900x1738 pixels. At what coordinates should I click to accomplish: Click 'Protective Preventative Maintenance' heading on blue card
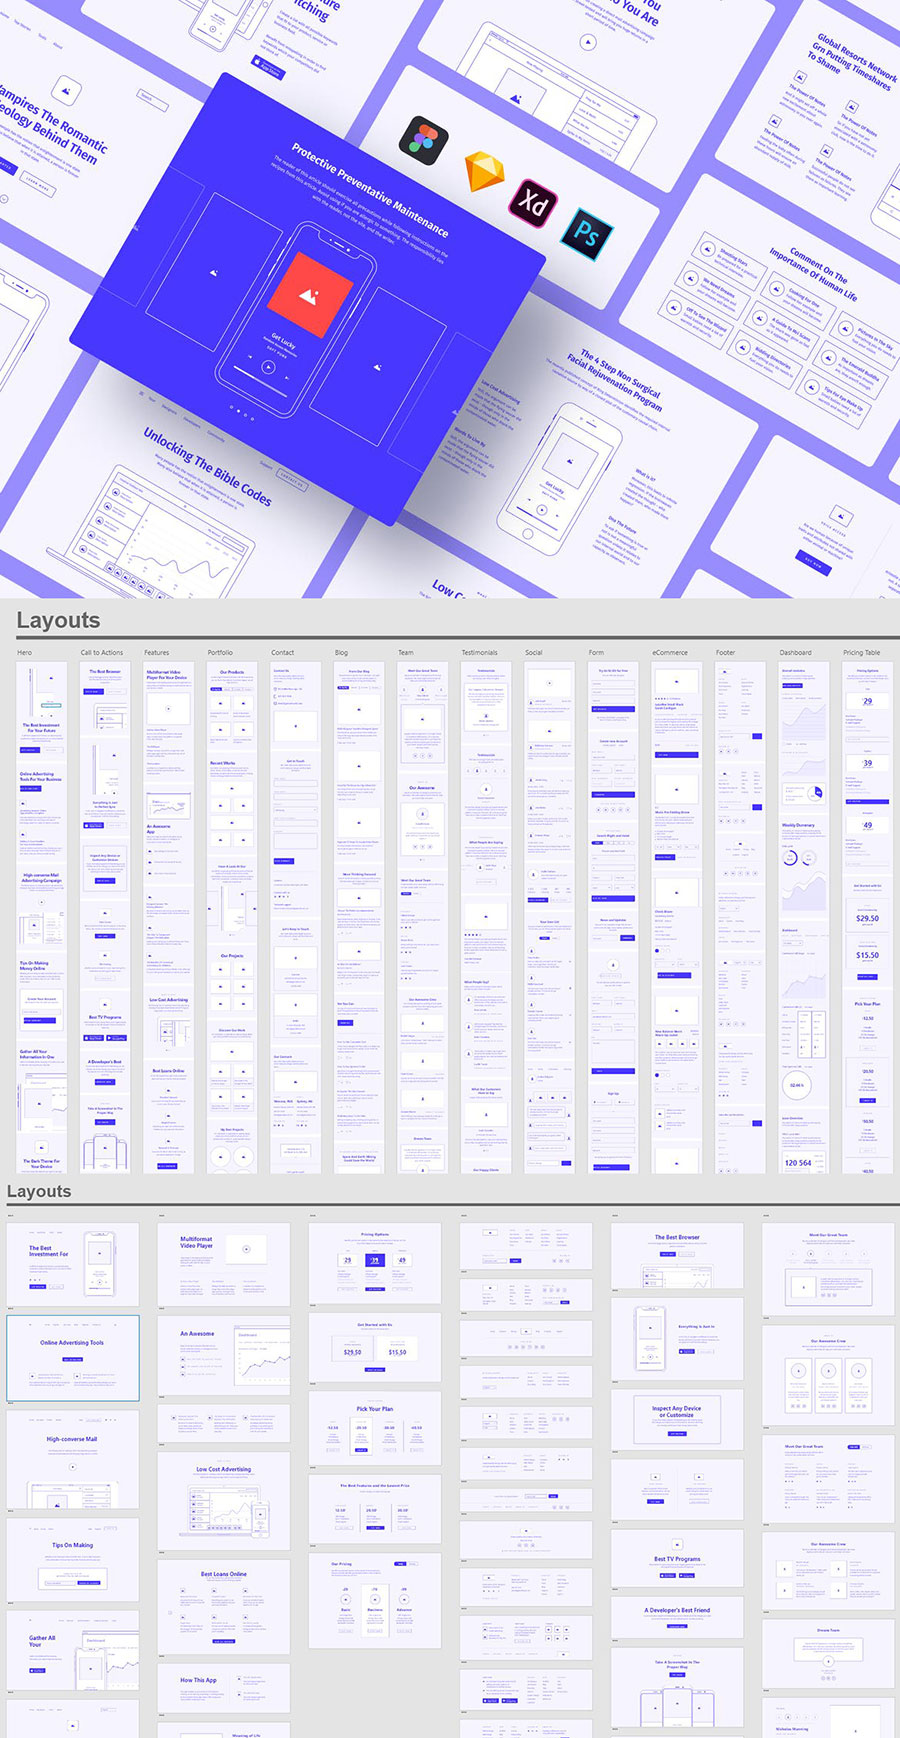(x=370, y=189)
